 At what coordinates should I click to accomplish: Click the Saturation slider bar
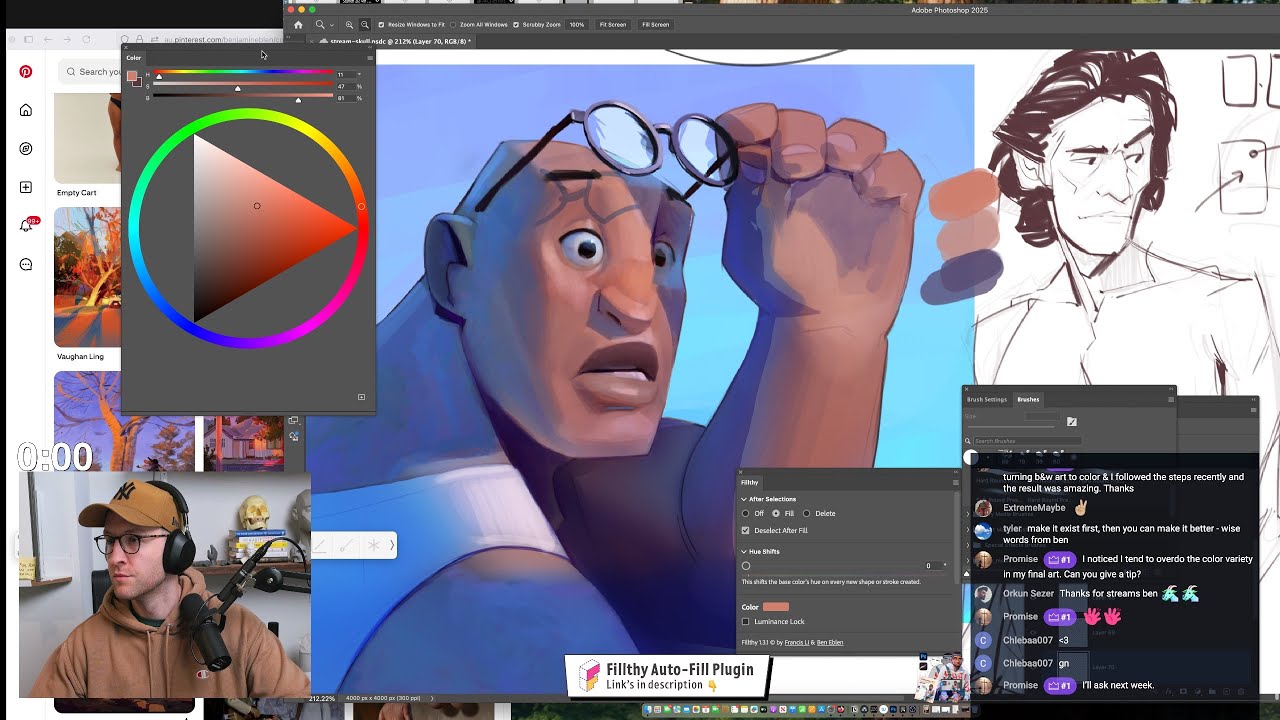pos(243,85)
